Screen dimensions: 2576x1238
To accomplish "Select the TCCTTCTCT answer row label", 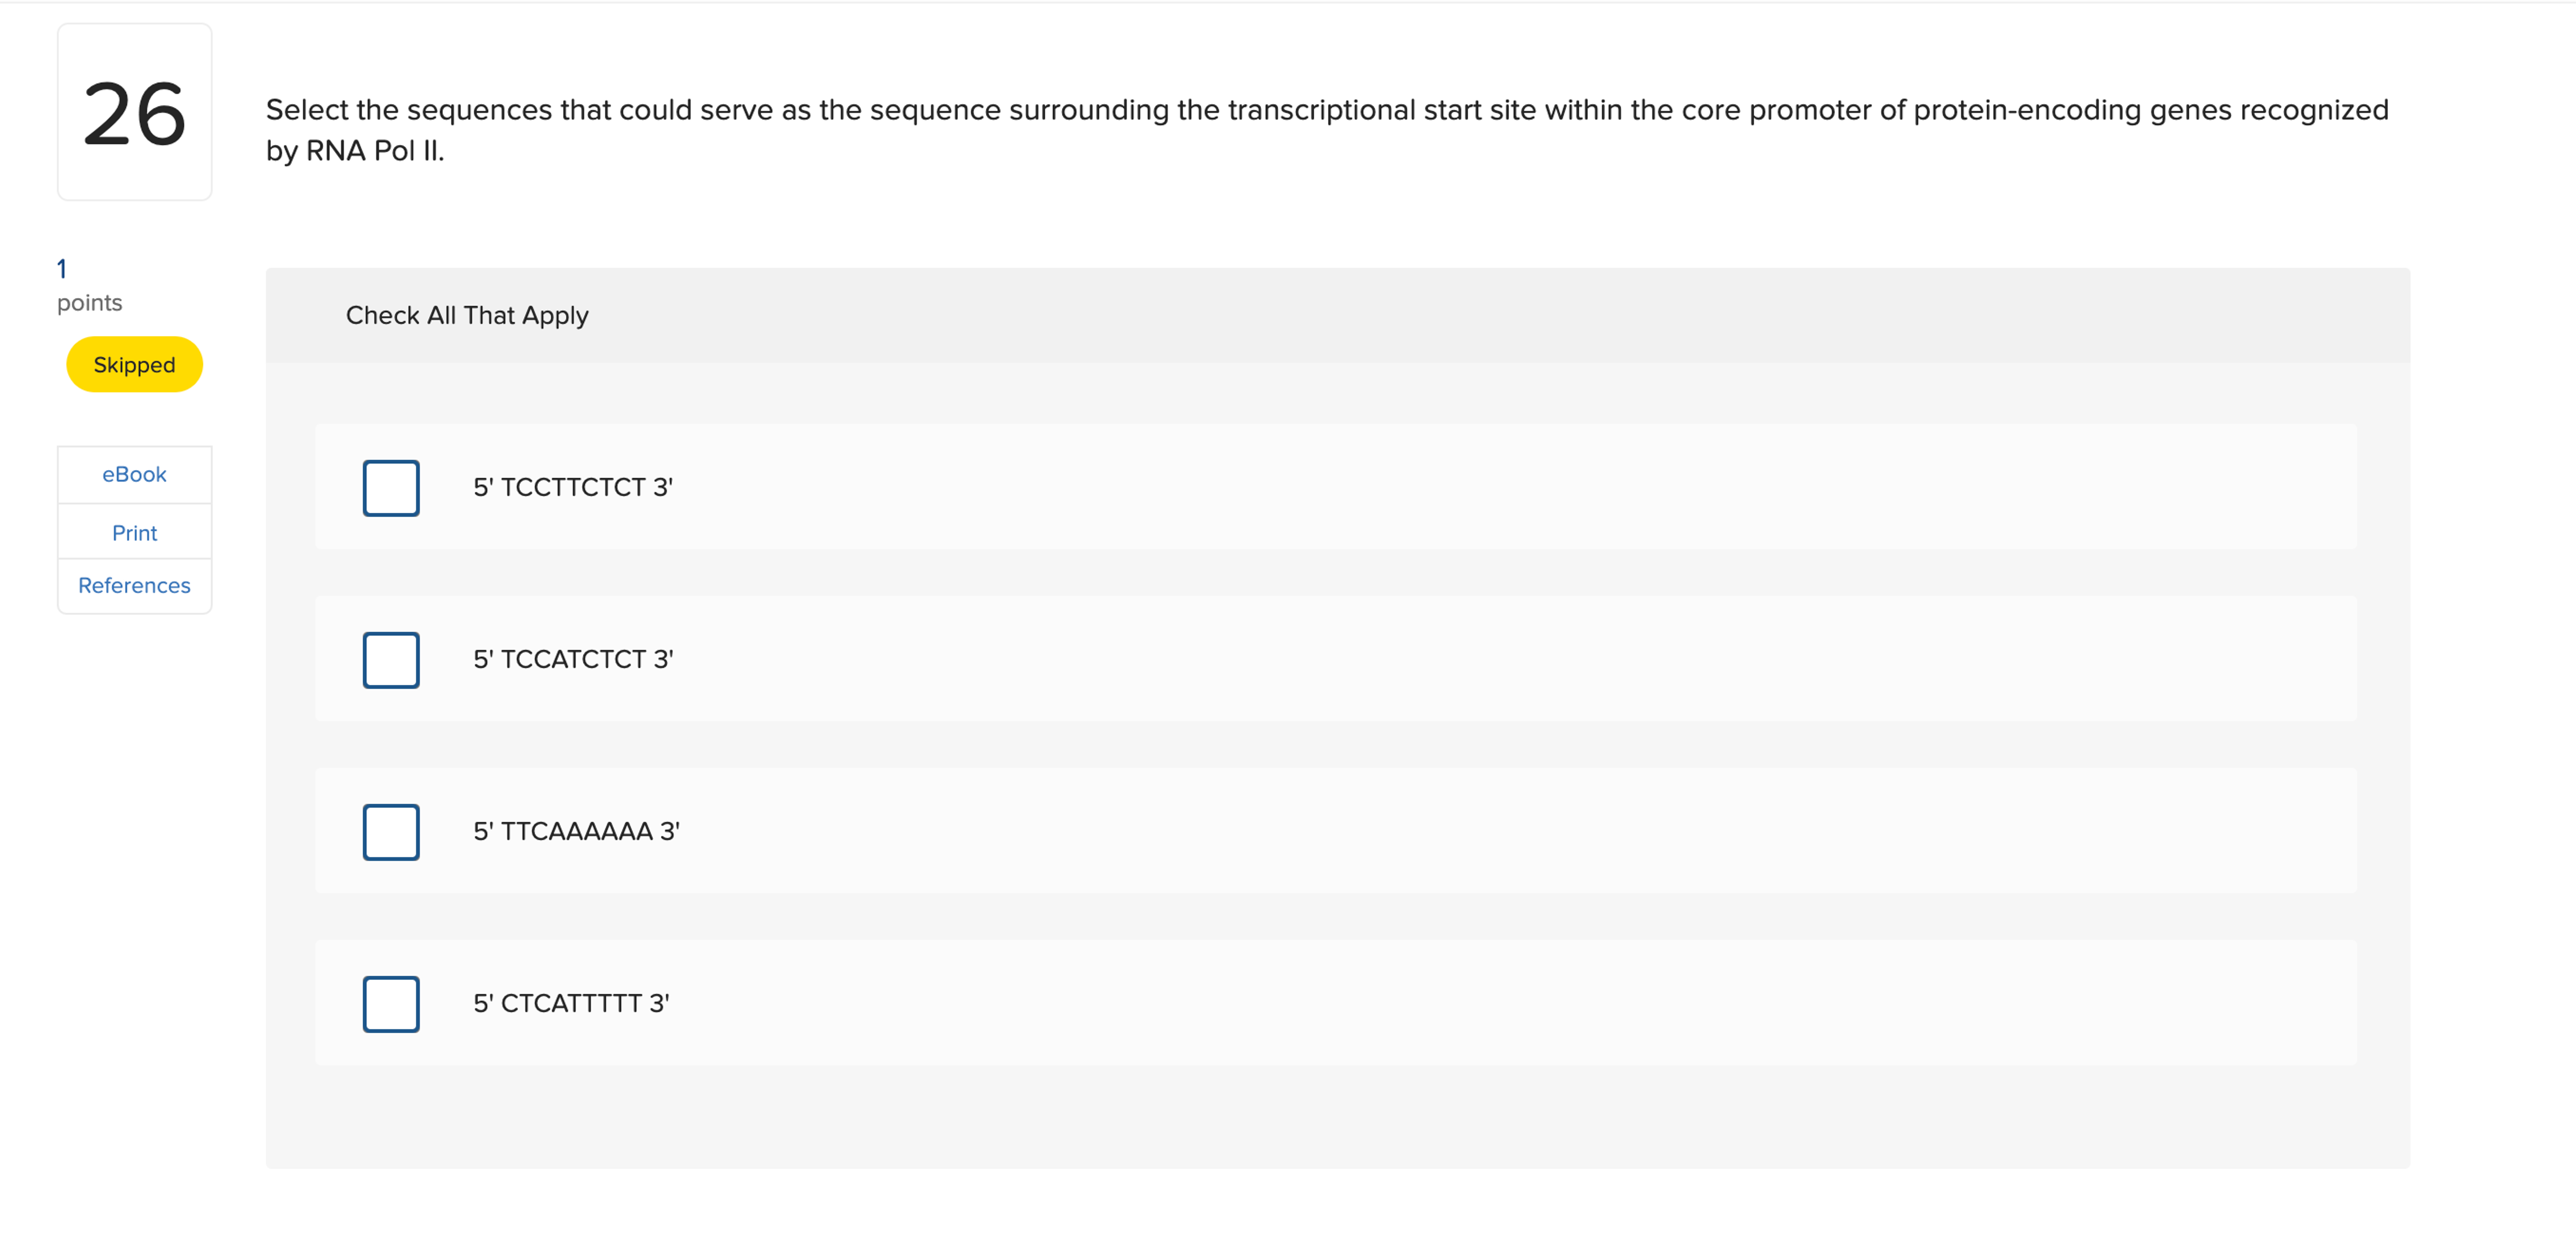I will [x=573, y=487].
